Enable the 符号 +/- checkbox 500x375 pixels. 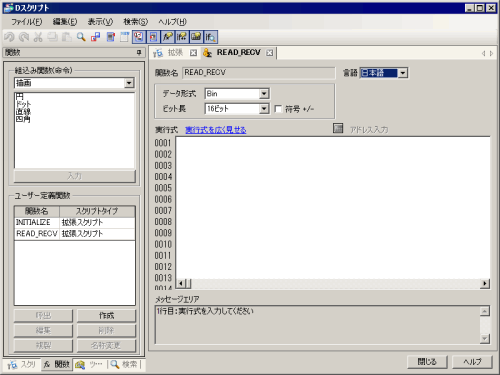click(x=278, y=109)
